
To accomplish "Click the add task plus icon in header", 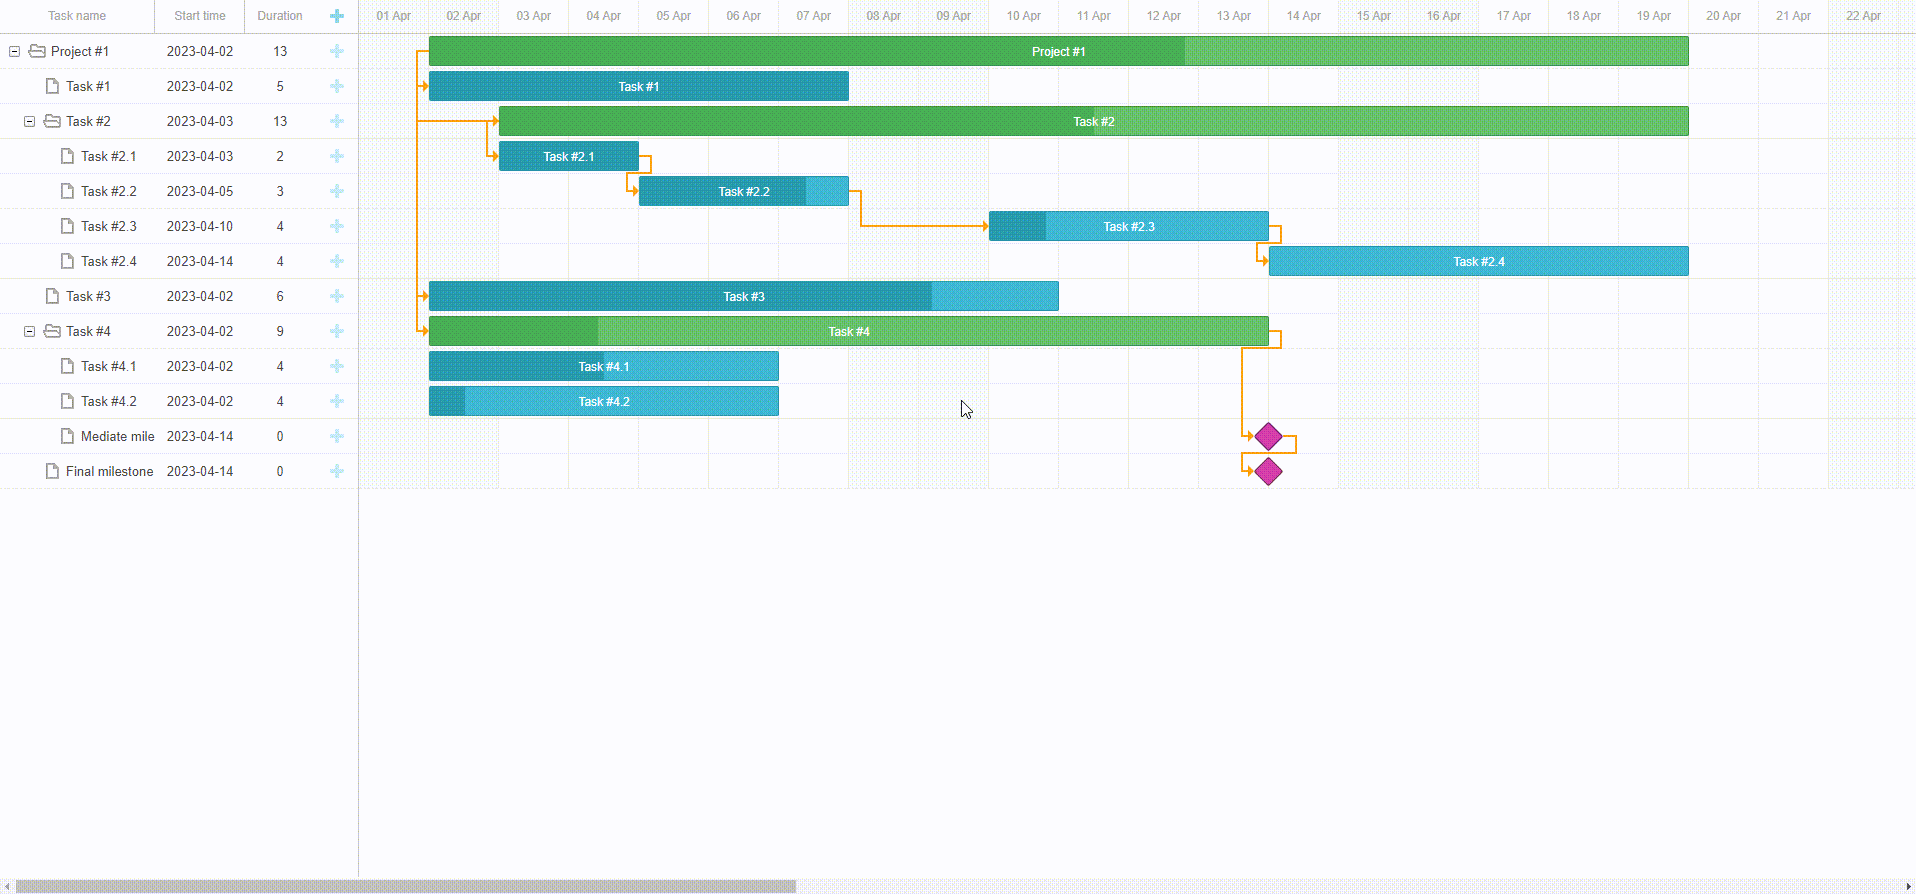I will (337, 16).
